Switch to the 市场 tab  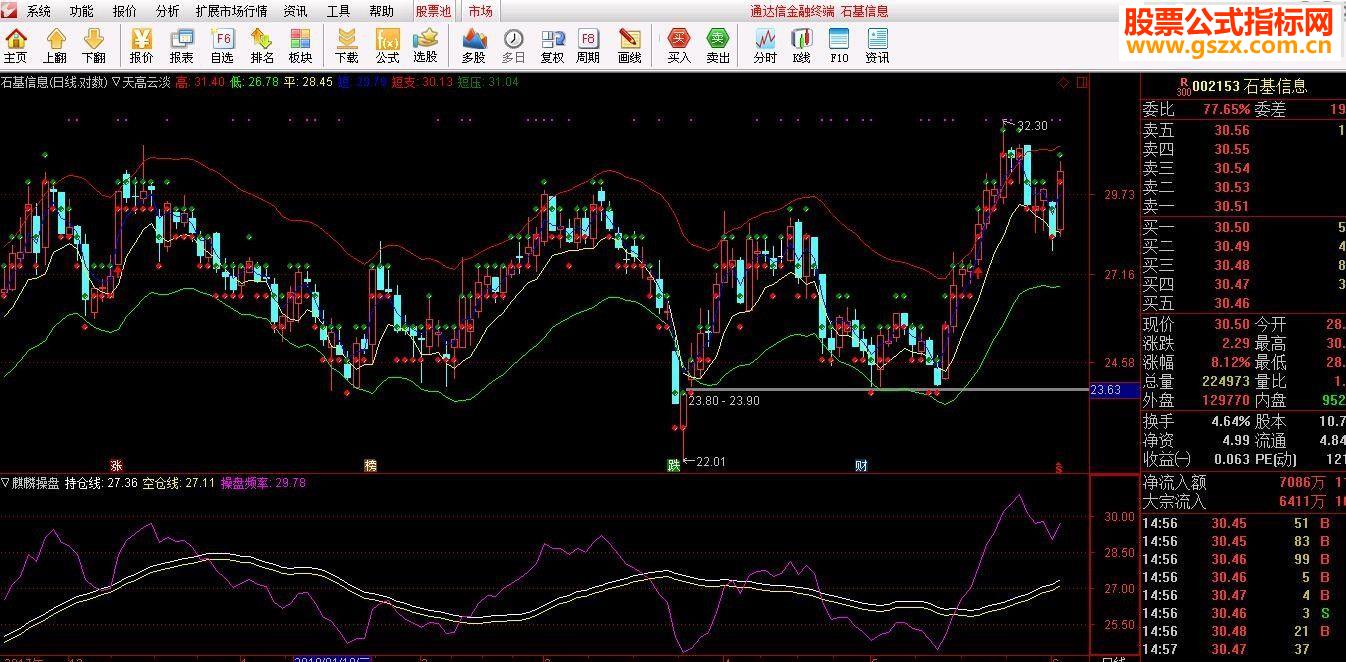[480, 11]
